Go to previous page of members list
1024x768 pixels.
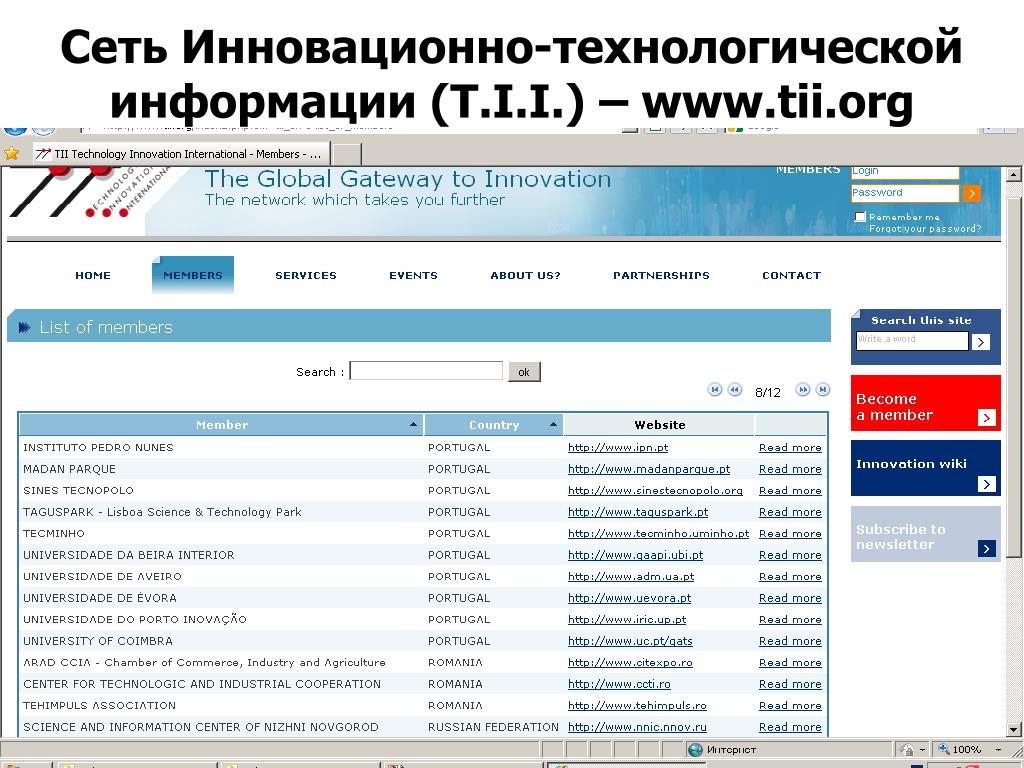click(735, 390)
